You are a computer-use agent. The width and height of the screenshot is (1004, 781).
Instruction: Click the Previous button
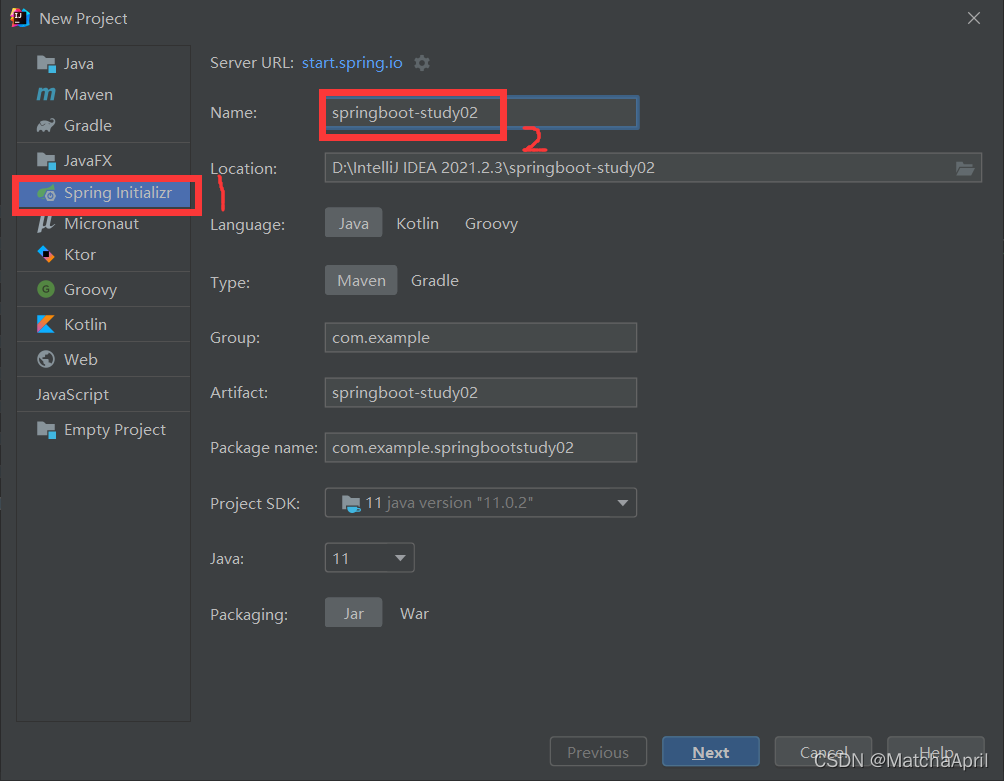598,752
